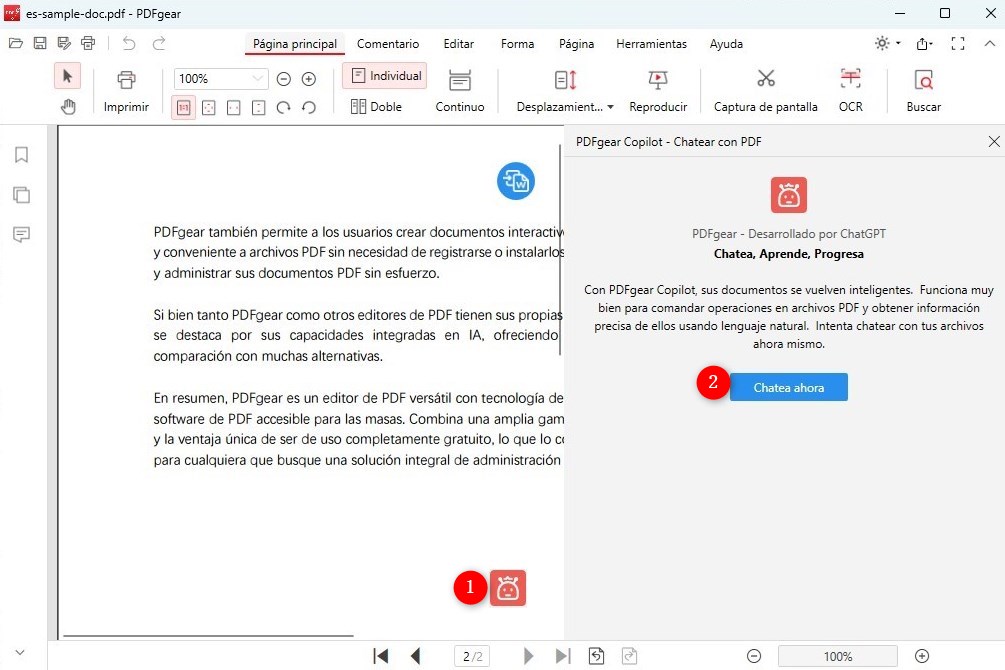This screenshot has width=1005, height=670.
Task: Open the theme brightness dropdown
Action: 888,43
